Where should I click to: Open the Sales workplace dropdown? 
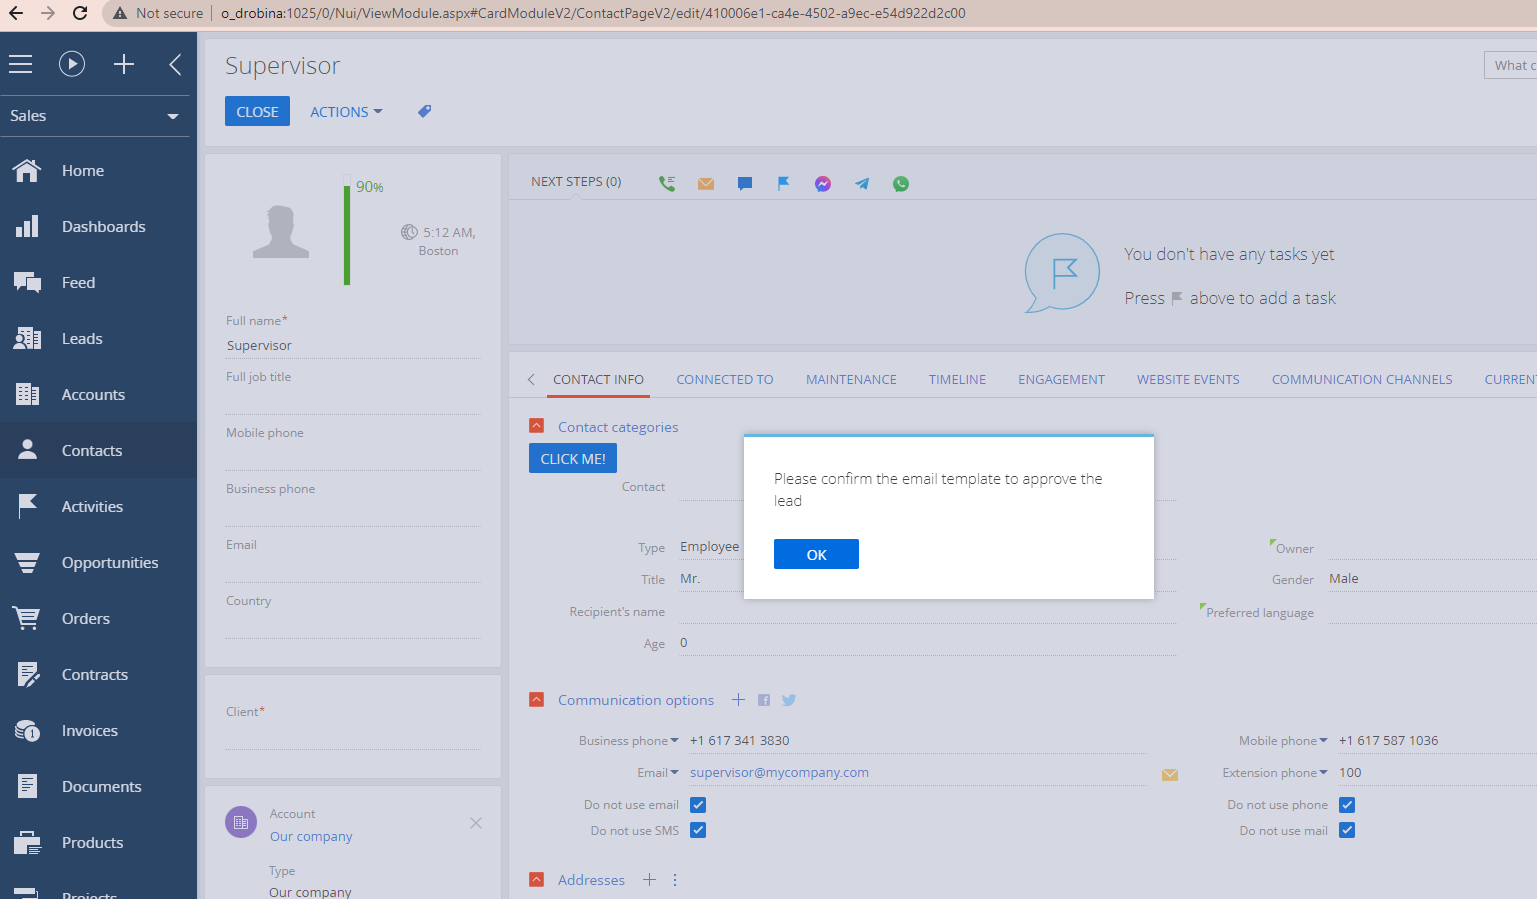click(94, 116)
